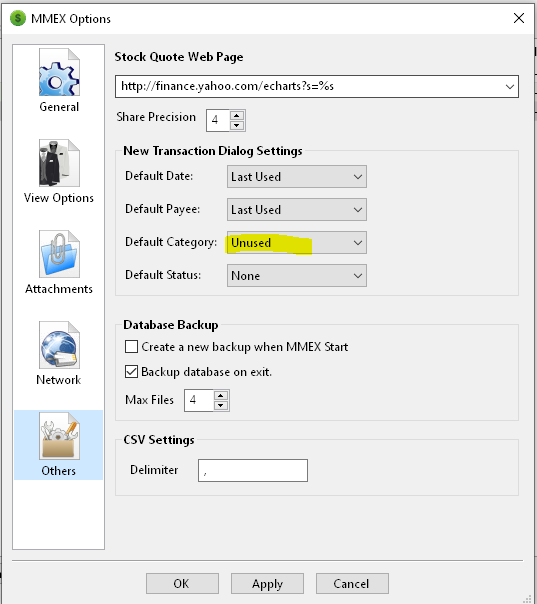Open the Default Category dropdown
The height and width of the screenshot is (604, 537).
point(297,243)
